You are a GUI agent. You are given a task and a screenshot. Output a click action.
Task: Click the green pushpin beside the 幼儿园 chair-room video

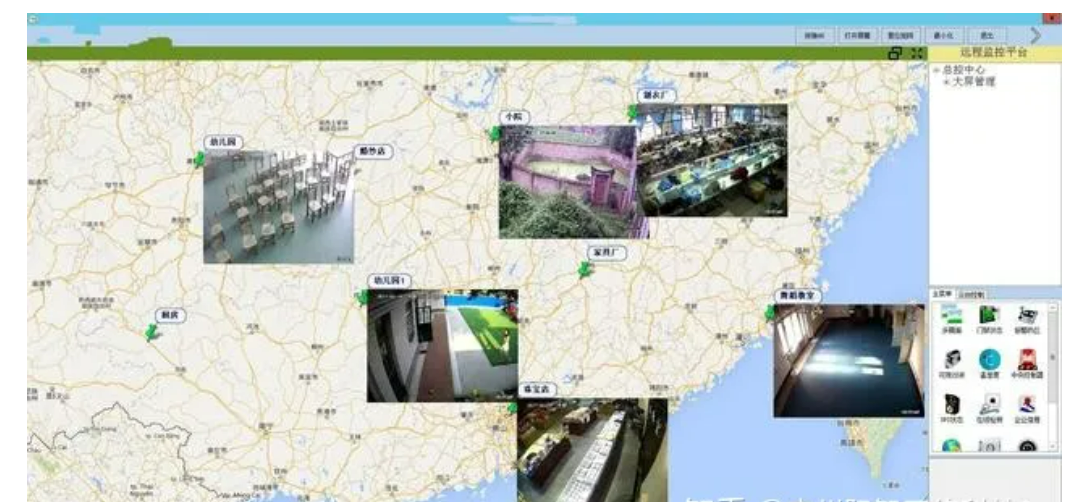(x=199, y=160)
